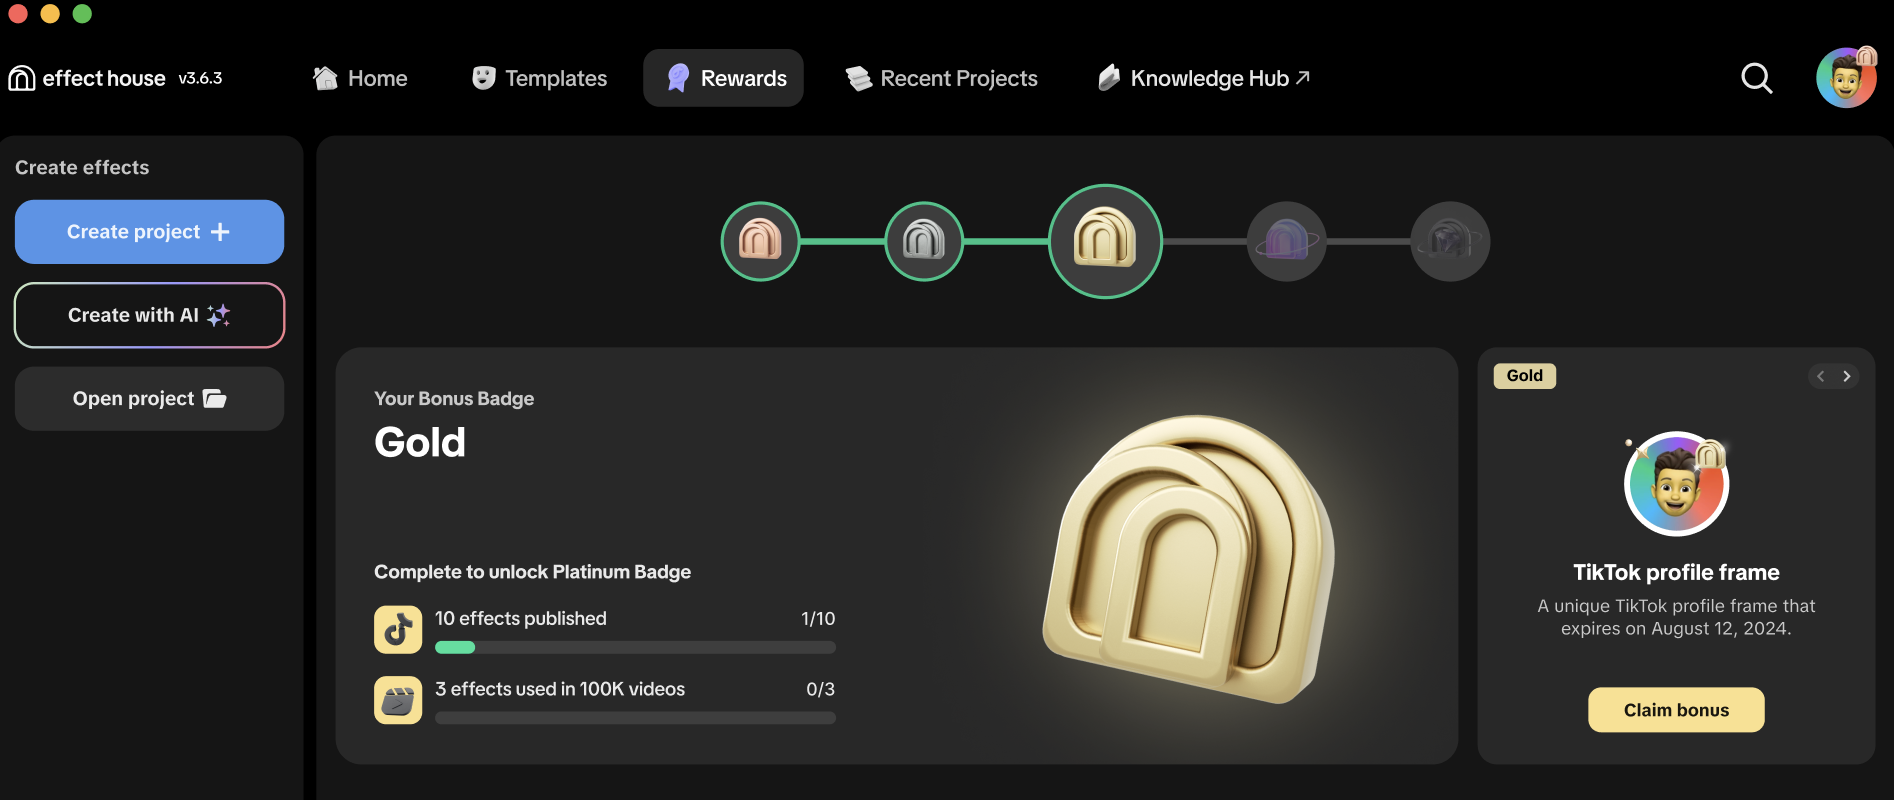Open the Recent Projects tab
This screenshot has height=800, width=1894.
click(941, 78)
